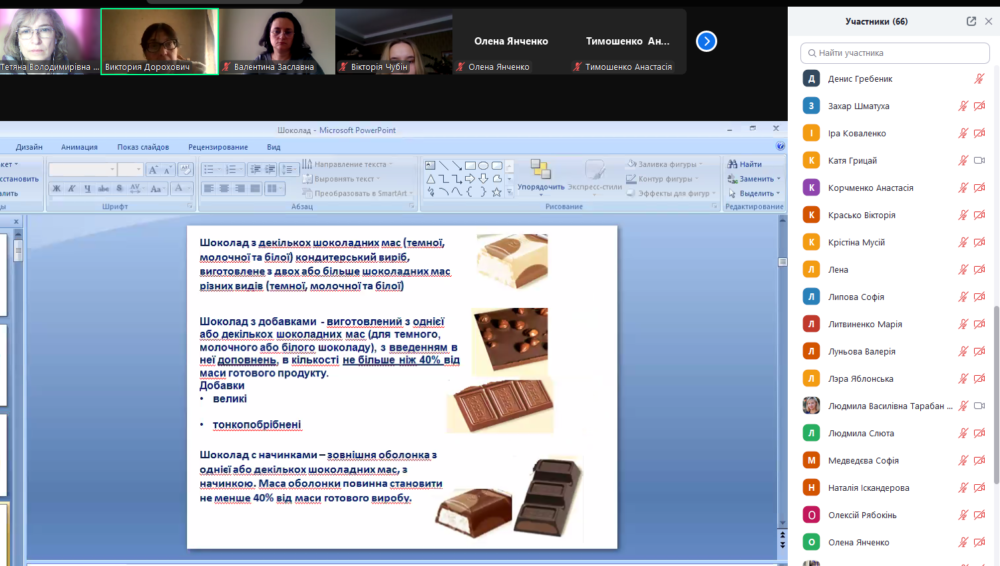The width and height of the screenshot is (1000, 566).
Task: Click the Выделить button
Action: [754, 193]
